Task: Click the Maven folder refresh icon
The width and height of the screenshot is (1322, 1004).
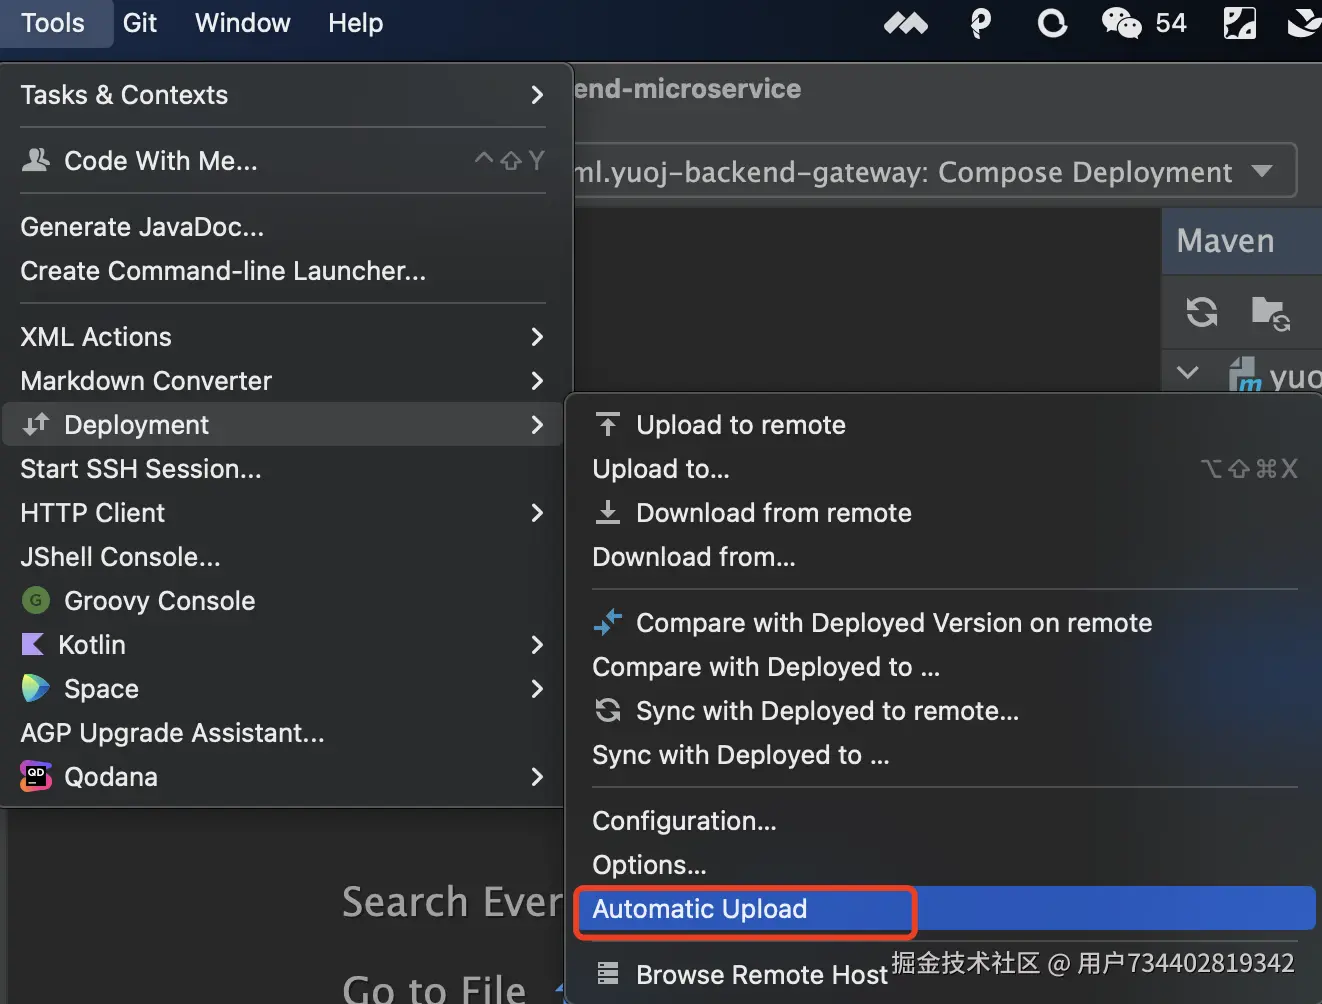Action: coord(1271,313)
